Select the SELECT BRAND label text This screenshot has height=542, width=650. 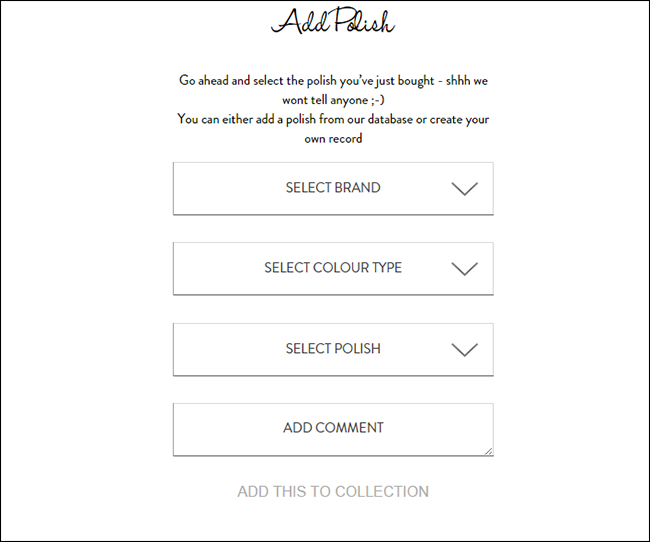(333, 187)
